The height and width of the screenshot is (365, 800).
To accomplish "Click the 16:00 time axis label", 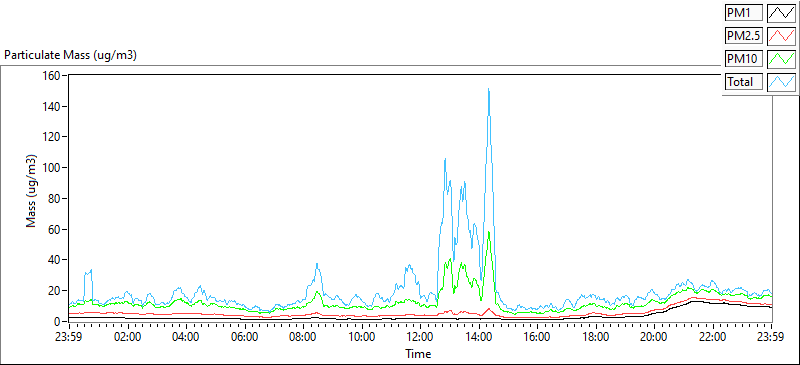I will [x=537, y=337].
